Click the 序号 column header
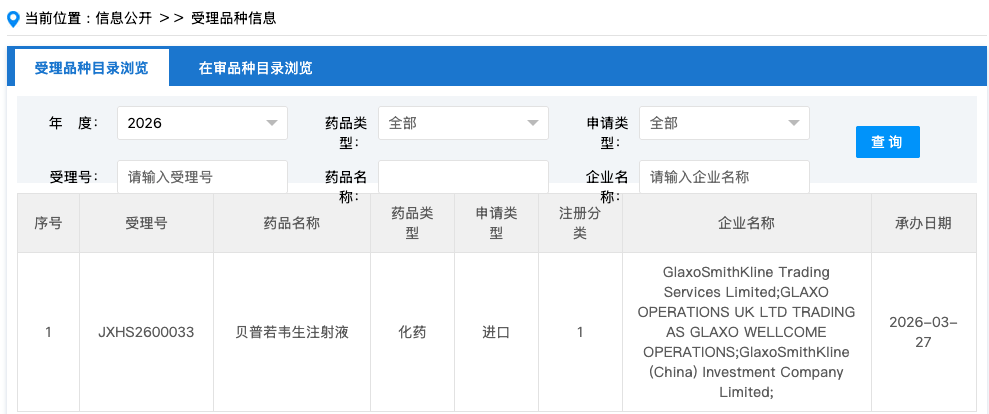The image size is (989, 414). click(x=48, y=223)
